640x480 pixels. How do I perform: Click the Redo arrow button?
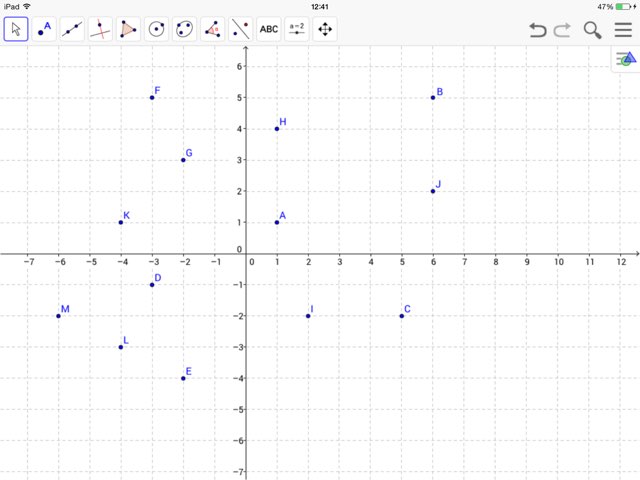(x=562, y=30)
